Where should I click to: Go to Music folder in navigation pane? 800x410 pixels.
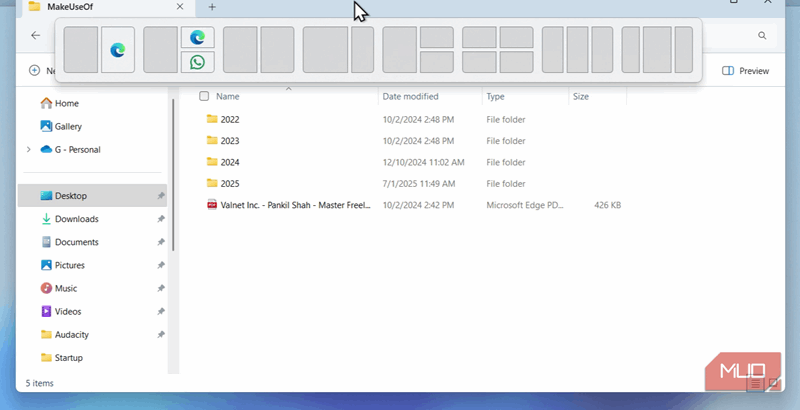click(66, 288)
